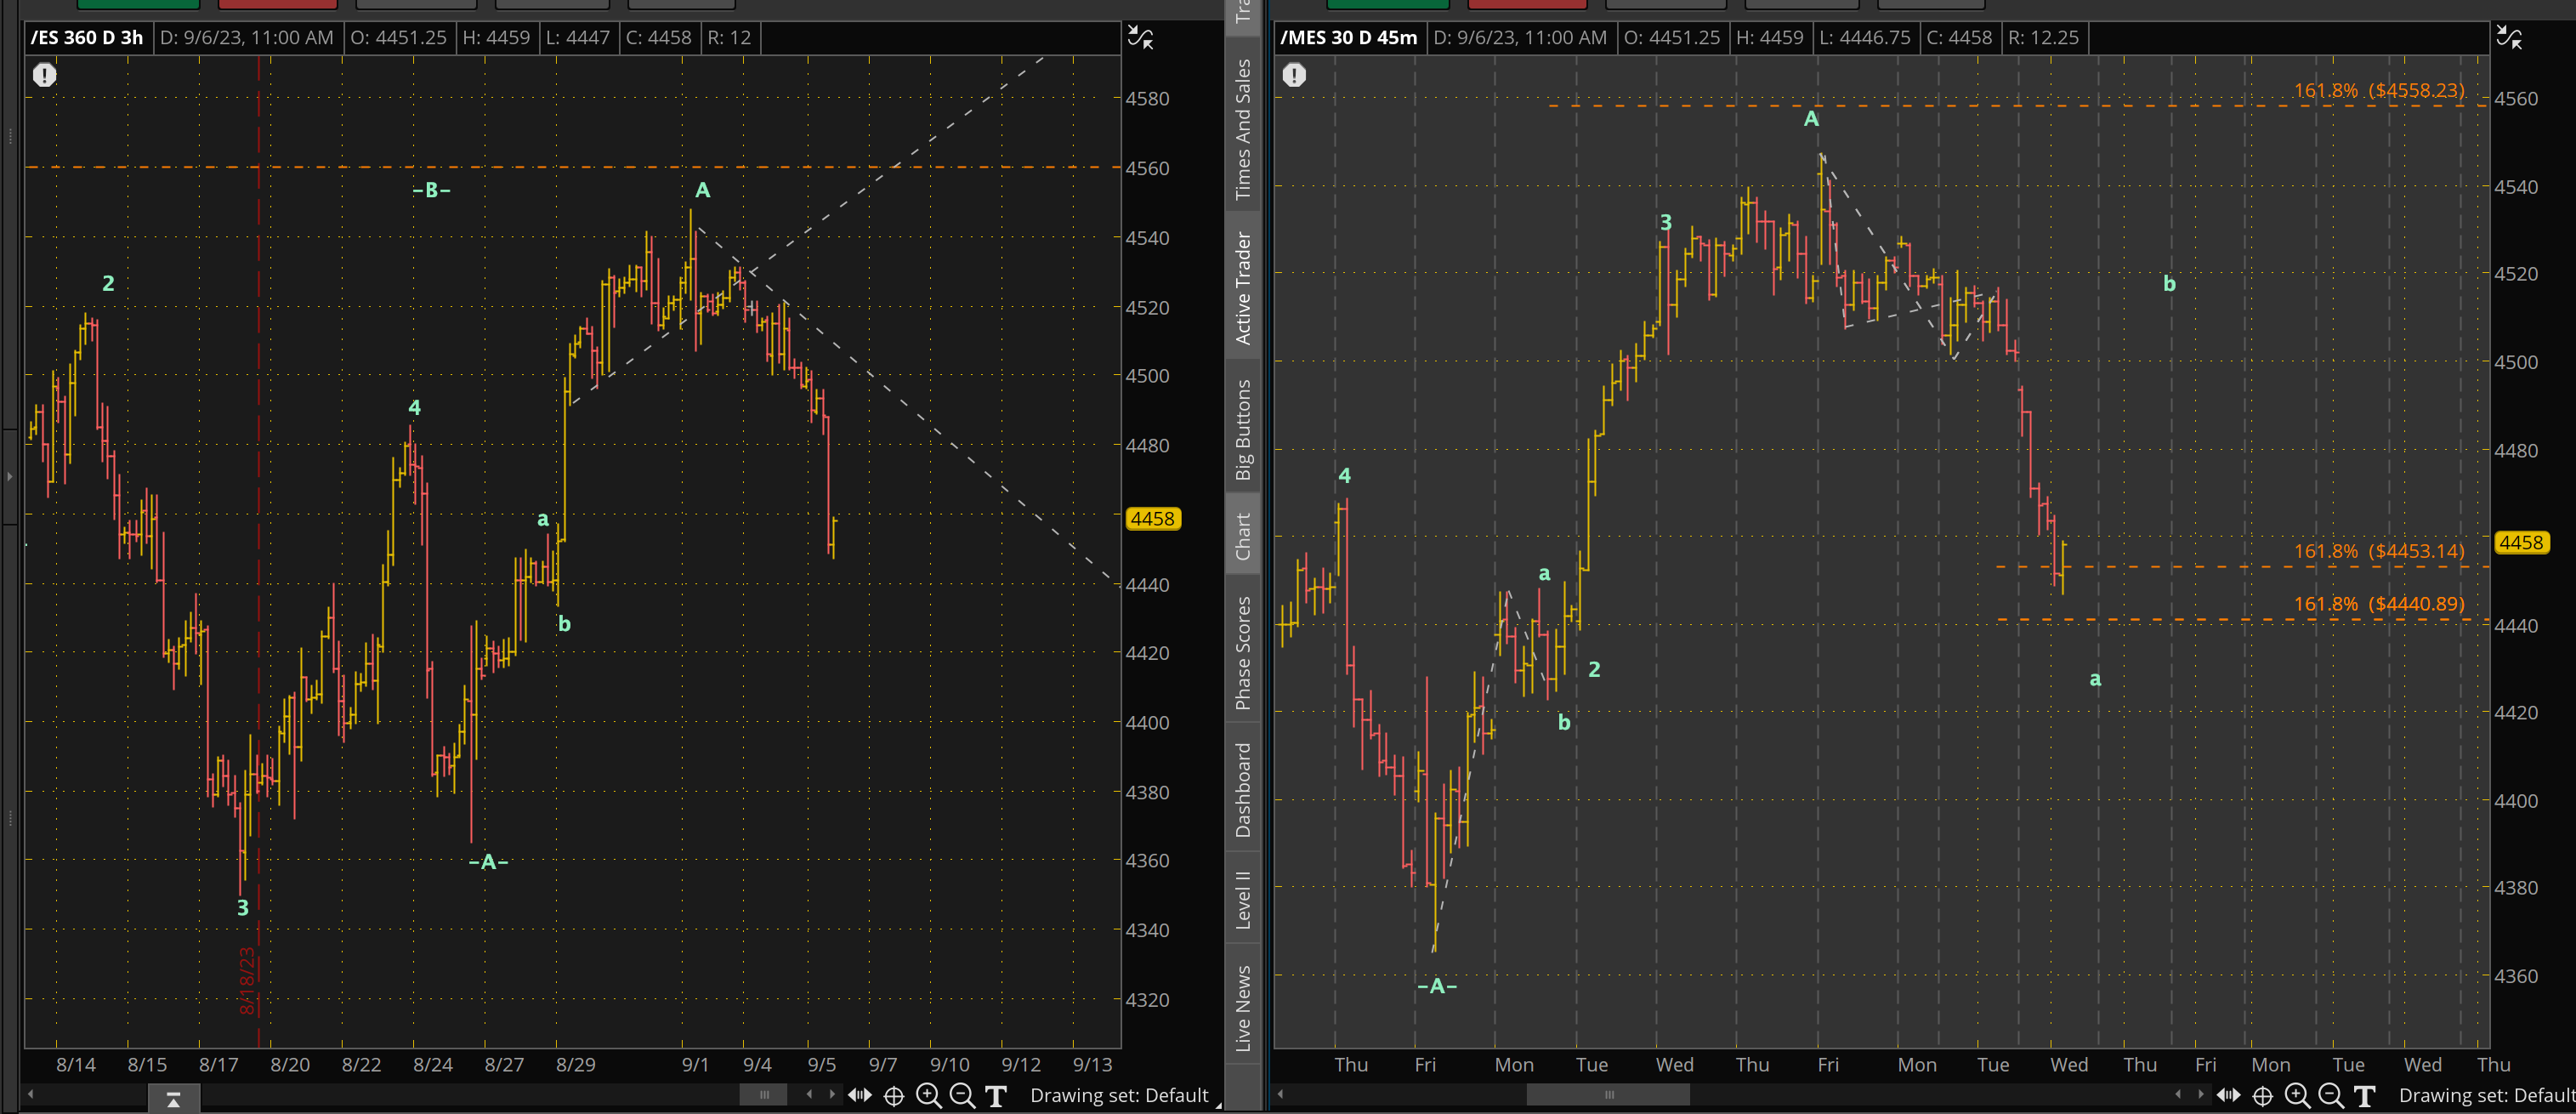Viewport: 2576px width, 1114px height.
Task: Zoom in on the /MES chart
Action: click(x=2297, y=1096)
